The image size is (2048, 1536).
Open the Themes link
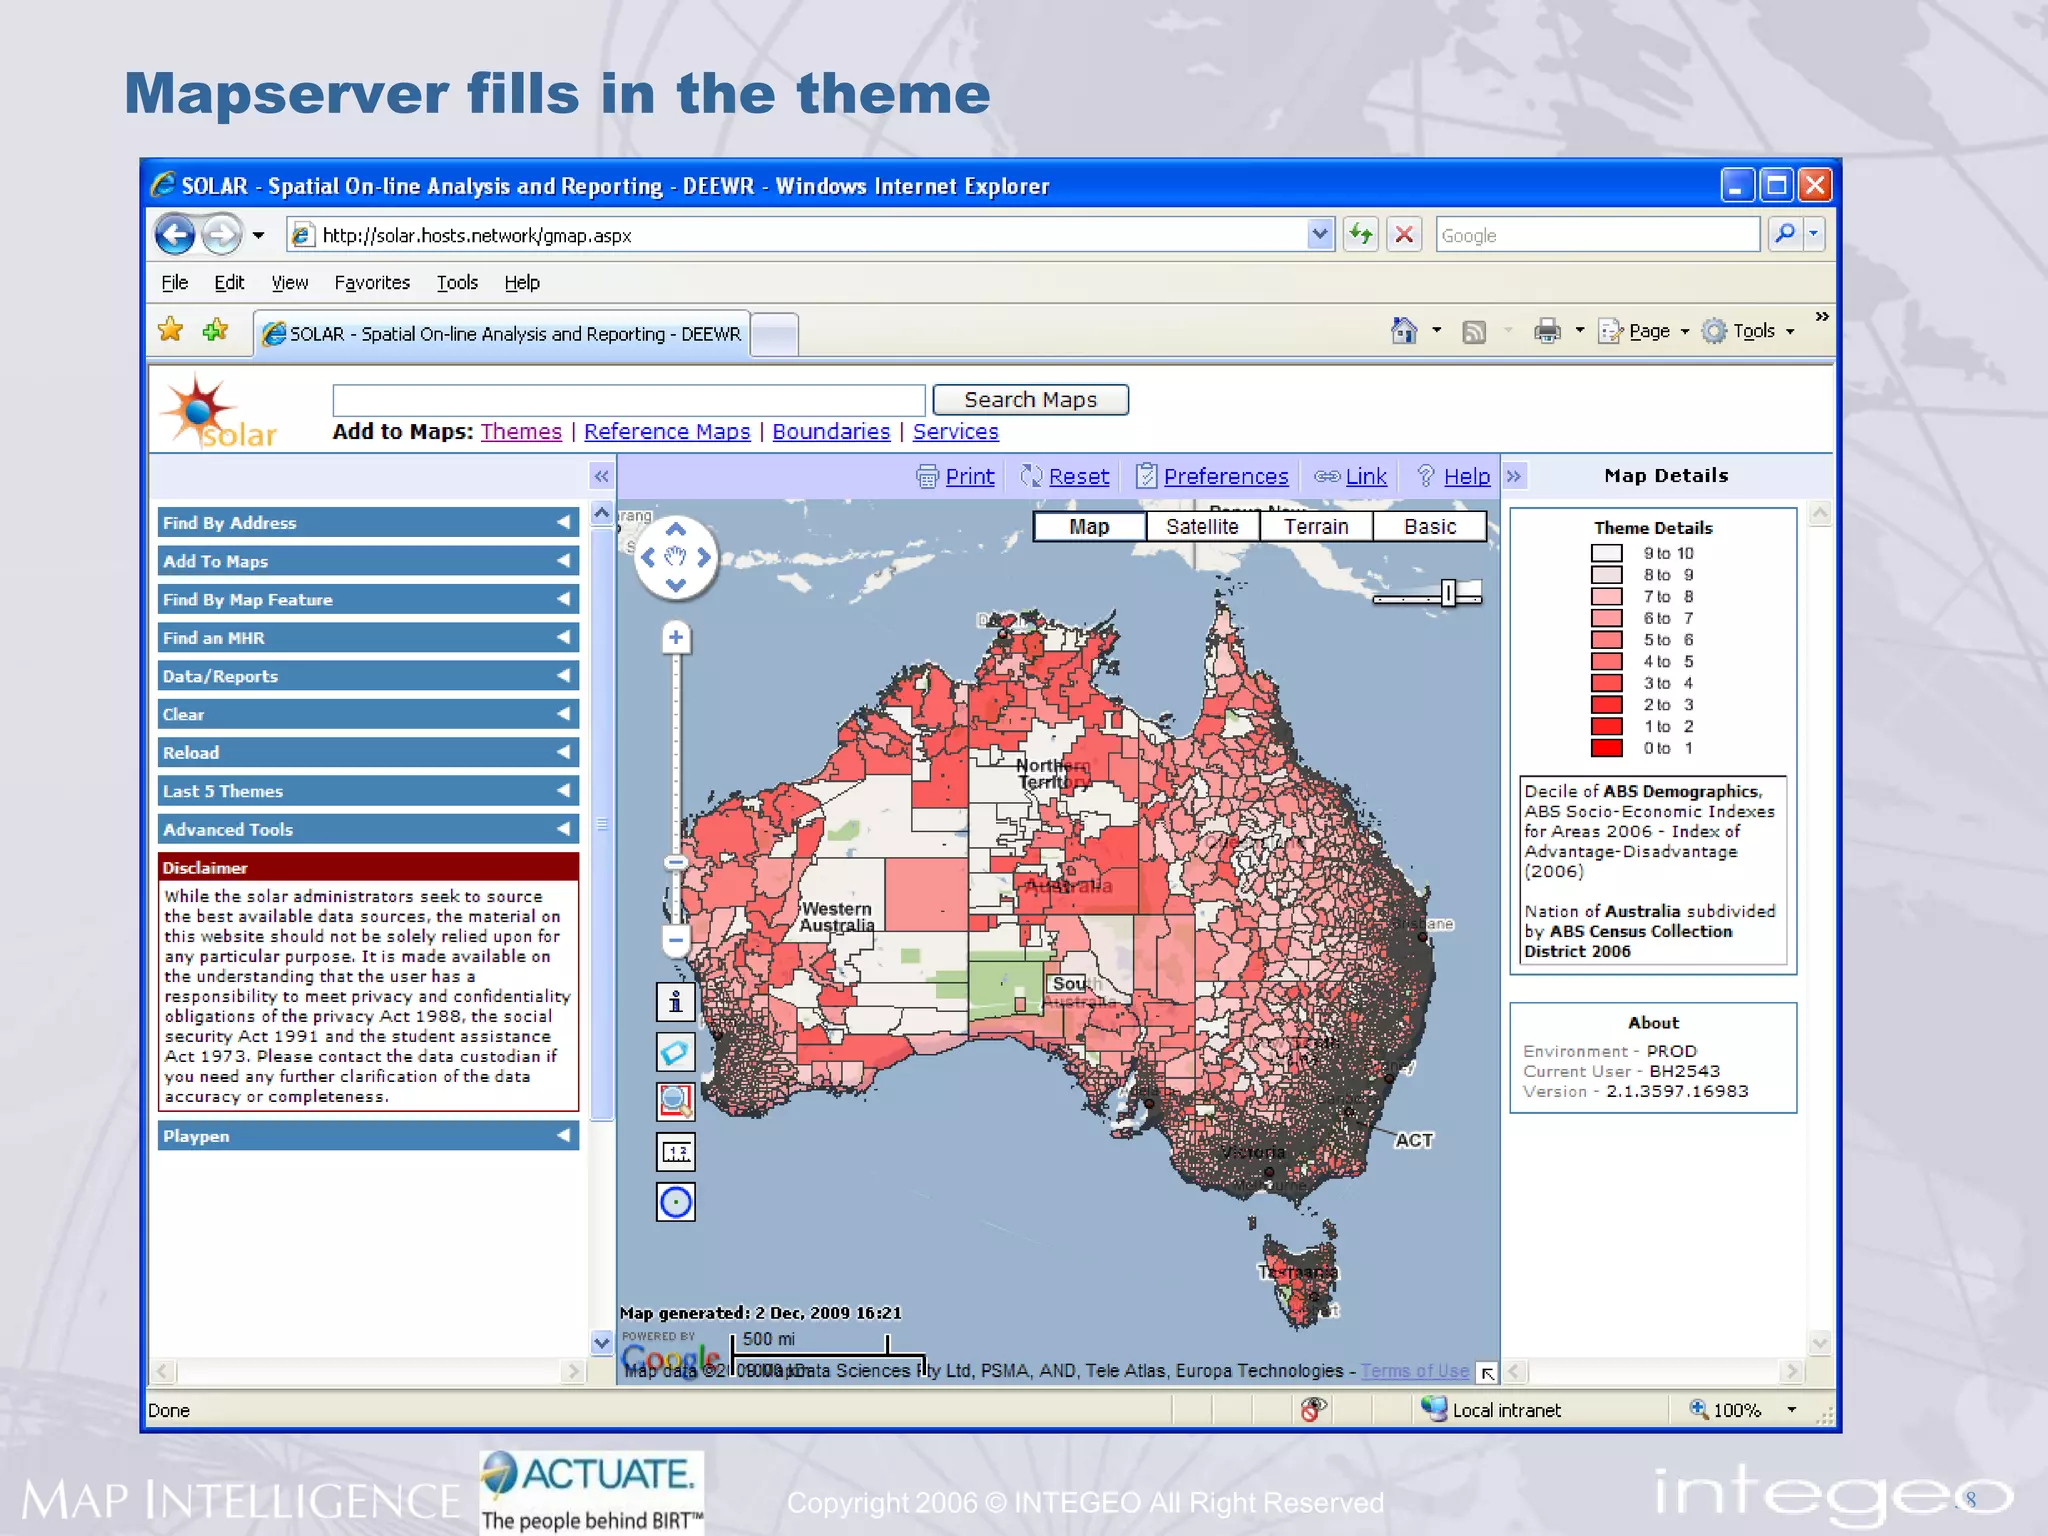tap(521, 431)
